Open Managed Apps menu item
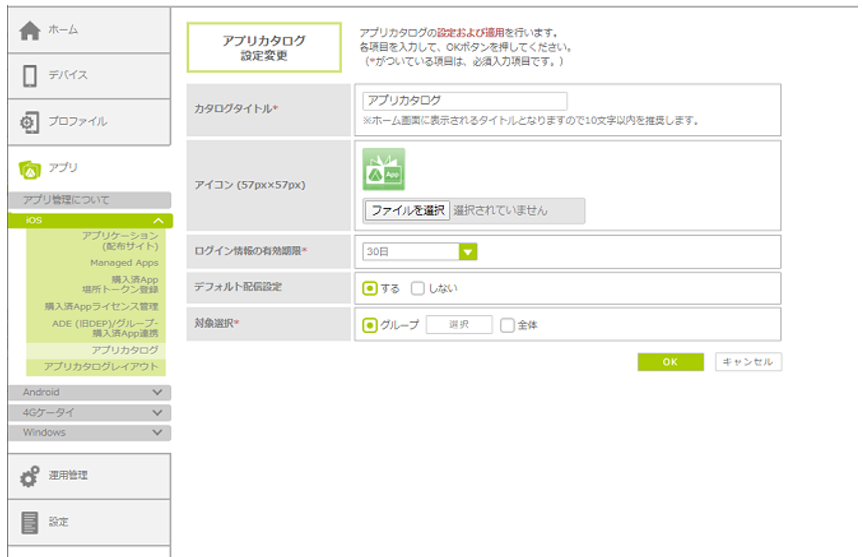 pyautogui.click(x=124, y=263)
